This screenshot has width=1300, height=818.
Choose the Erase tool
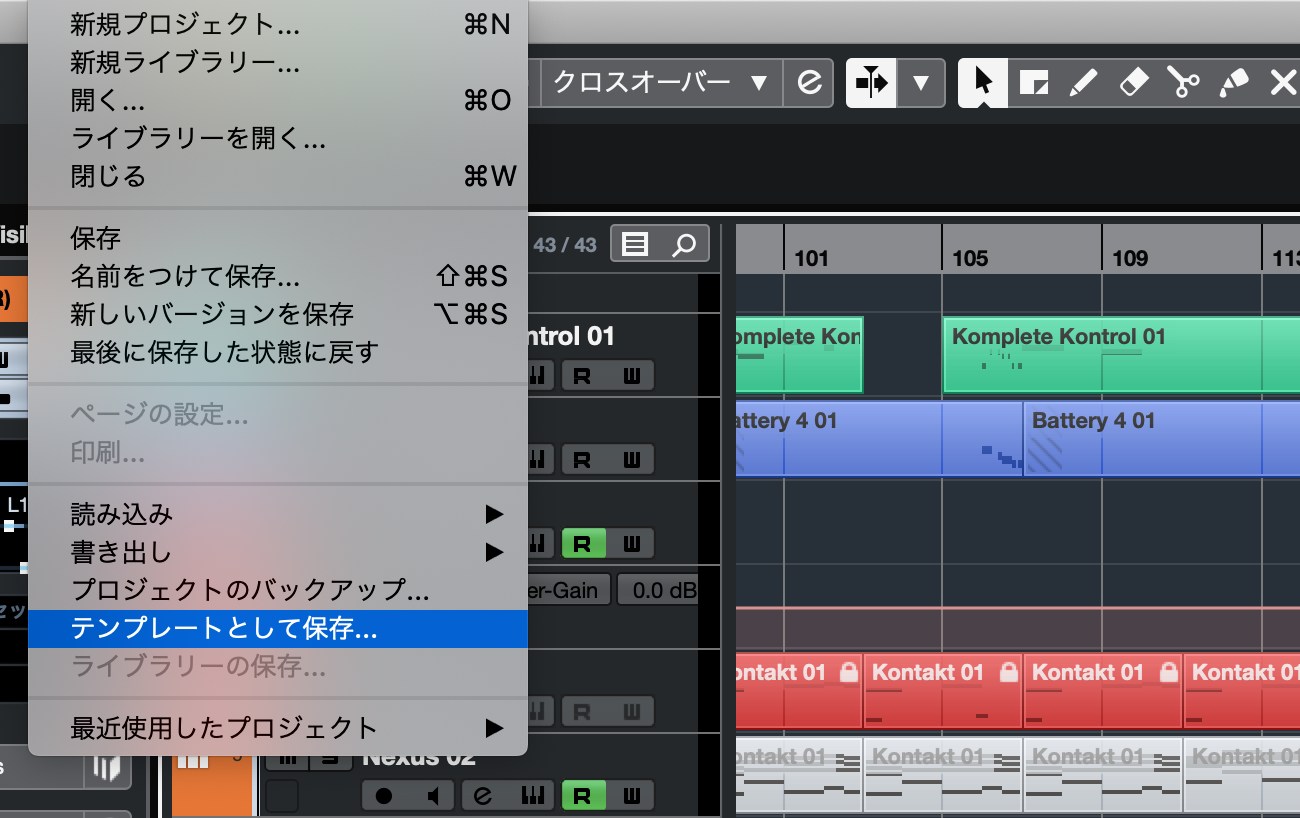coord(1133,82)
